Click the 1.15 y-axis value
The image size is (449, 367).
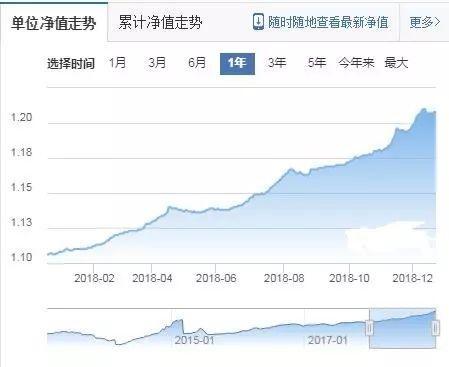click(x=21, y=187)
